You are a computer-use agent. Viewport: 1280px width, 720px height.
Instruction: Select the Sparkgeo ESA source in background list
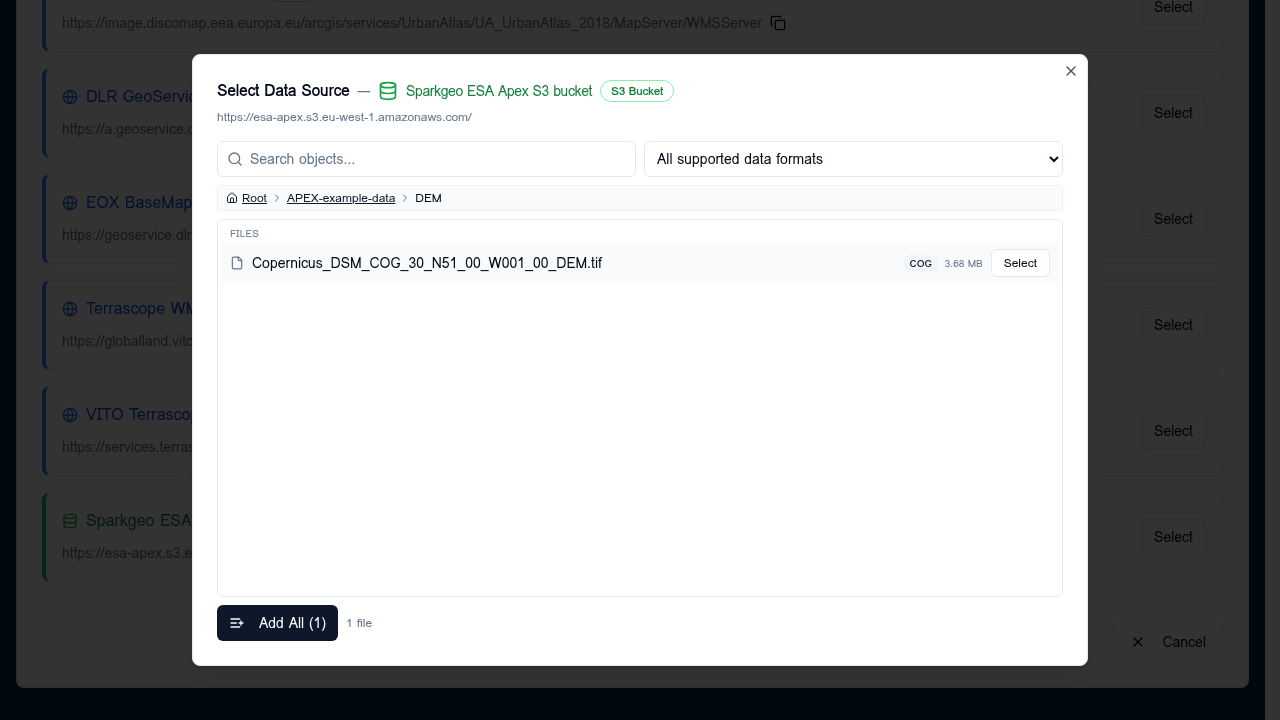pos(1173,537)
